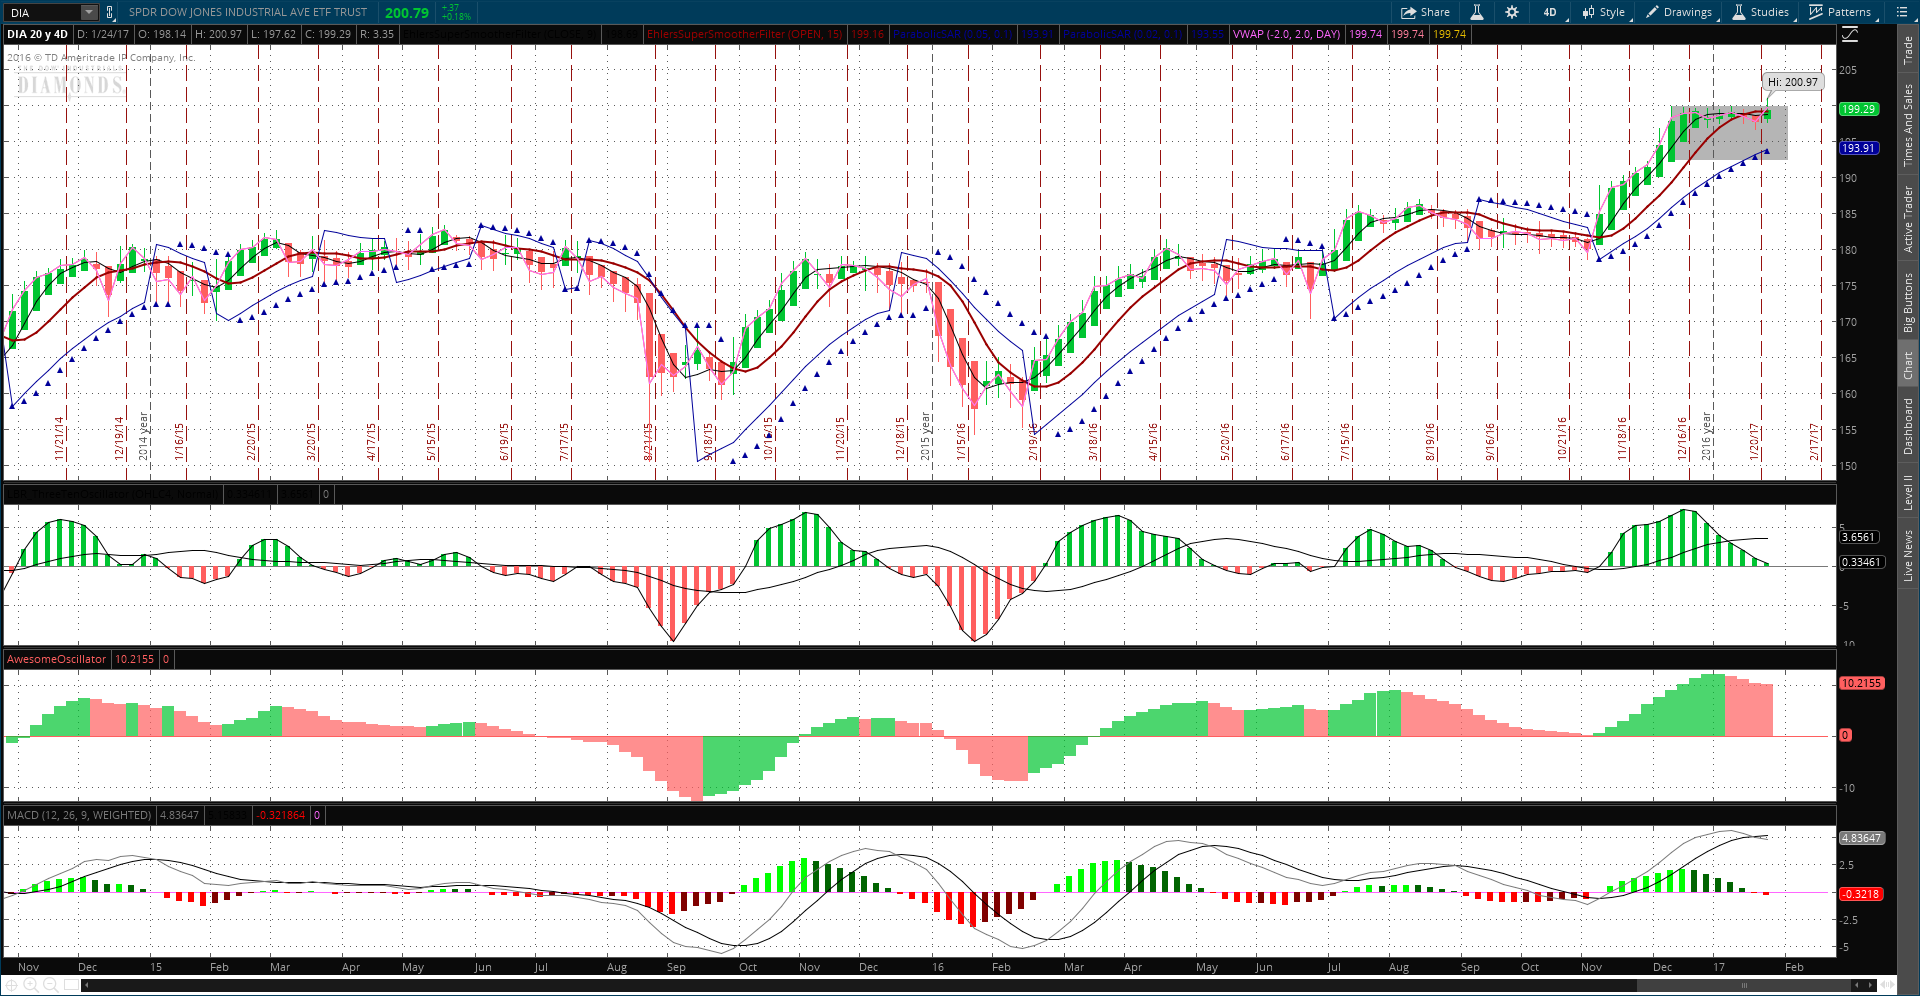Click the rectangle zoom-reset icon

tap(71, 985)
